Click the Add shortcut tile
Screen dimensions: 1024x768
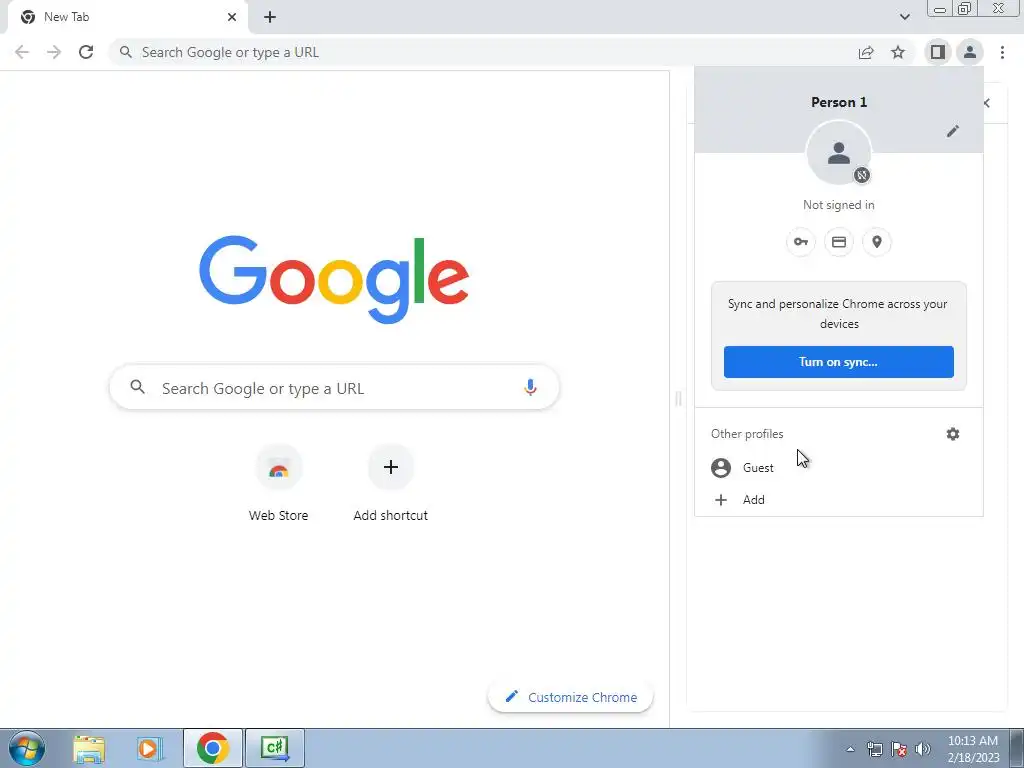(391, 483)
